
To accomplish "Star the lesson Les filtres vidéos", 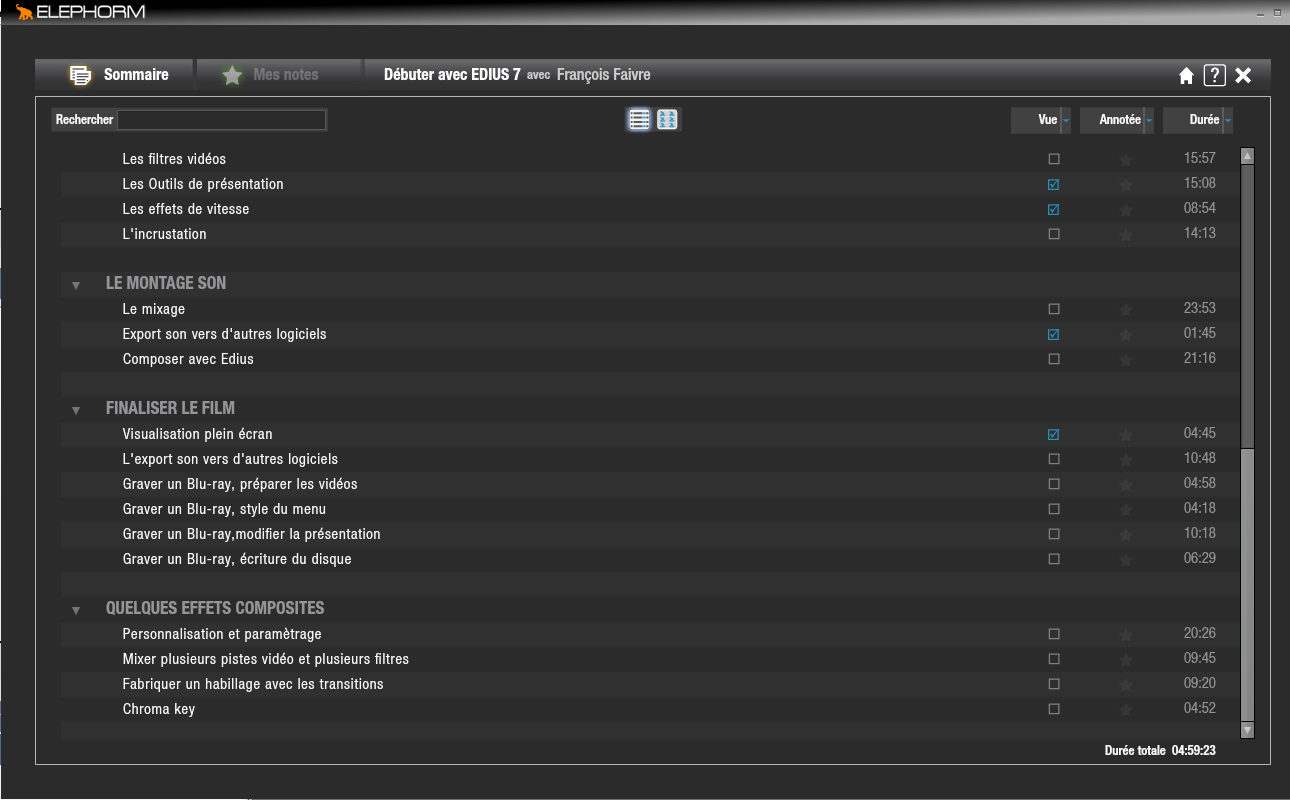I will click(x=1126, y=159).
